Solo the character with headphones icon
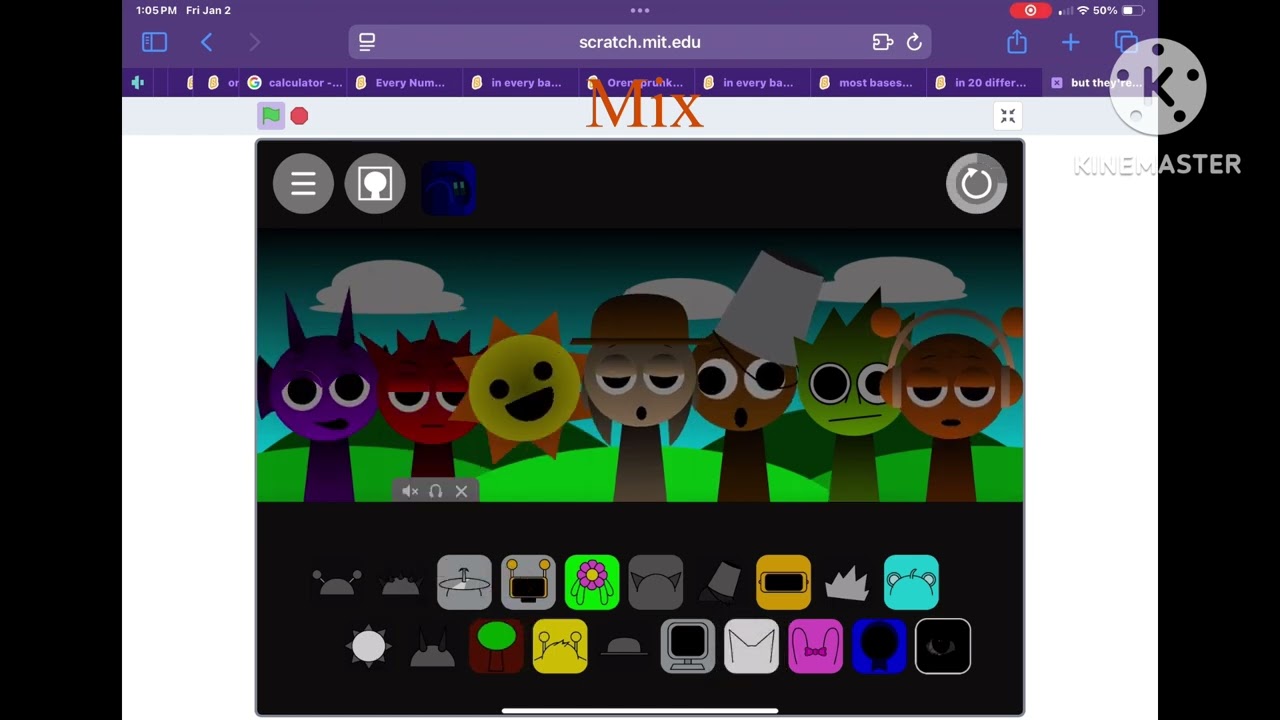The width and height of the screenshot is (1280, 720). [x=435, y=491]
